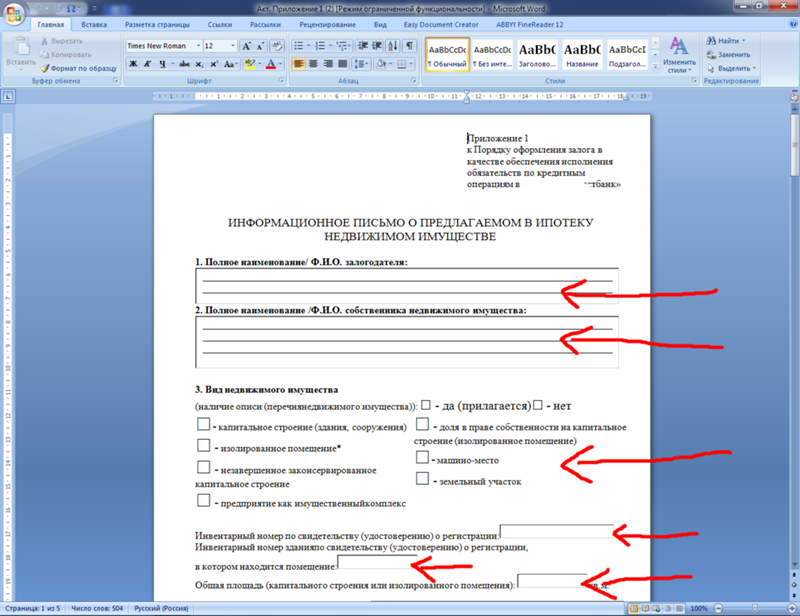Image resolution: width=800 pixels, height=616 pixels.
Task: Check 'доля в праве собственности' box
Action: 422,424
